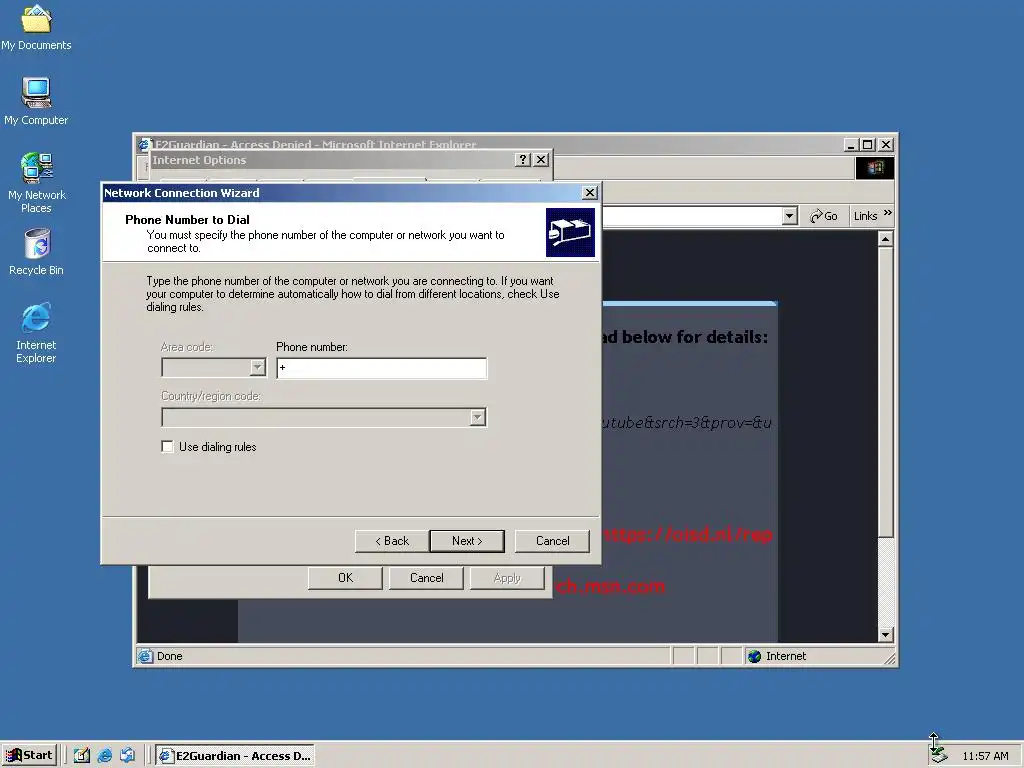
Task: Expand the Links toolbar chevron
Action: click(x=887, y=213)
